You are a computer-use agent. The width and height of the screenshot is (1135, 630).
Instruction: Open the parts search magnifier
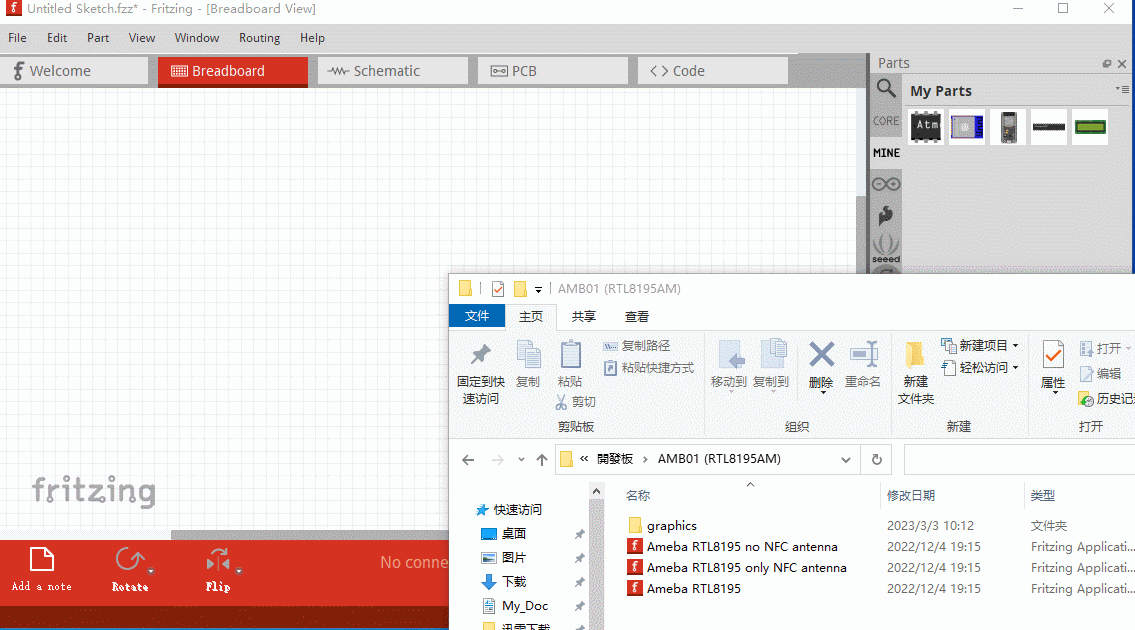coord(886,89)
